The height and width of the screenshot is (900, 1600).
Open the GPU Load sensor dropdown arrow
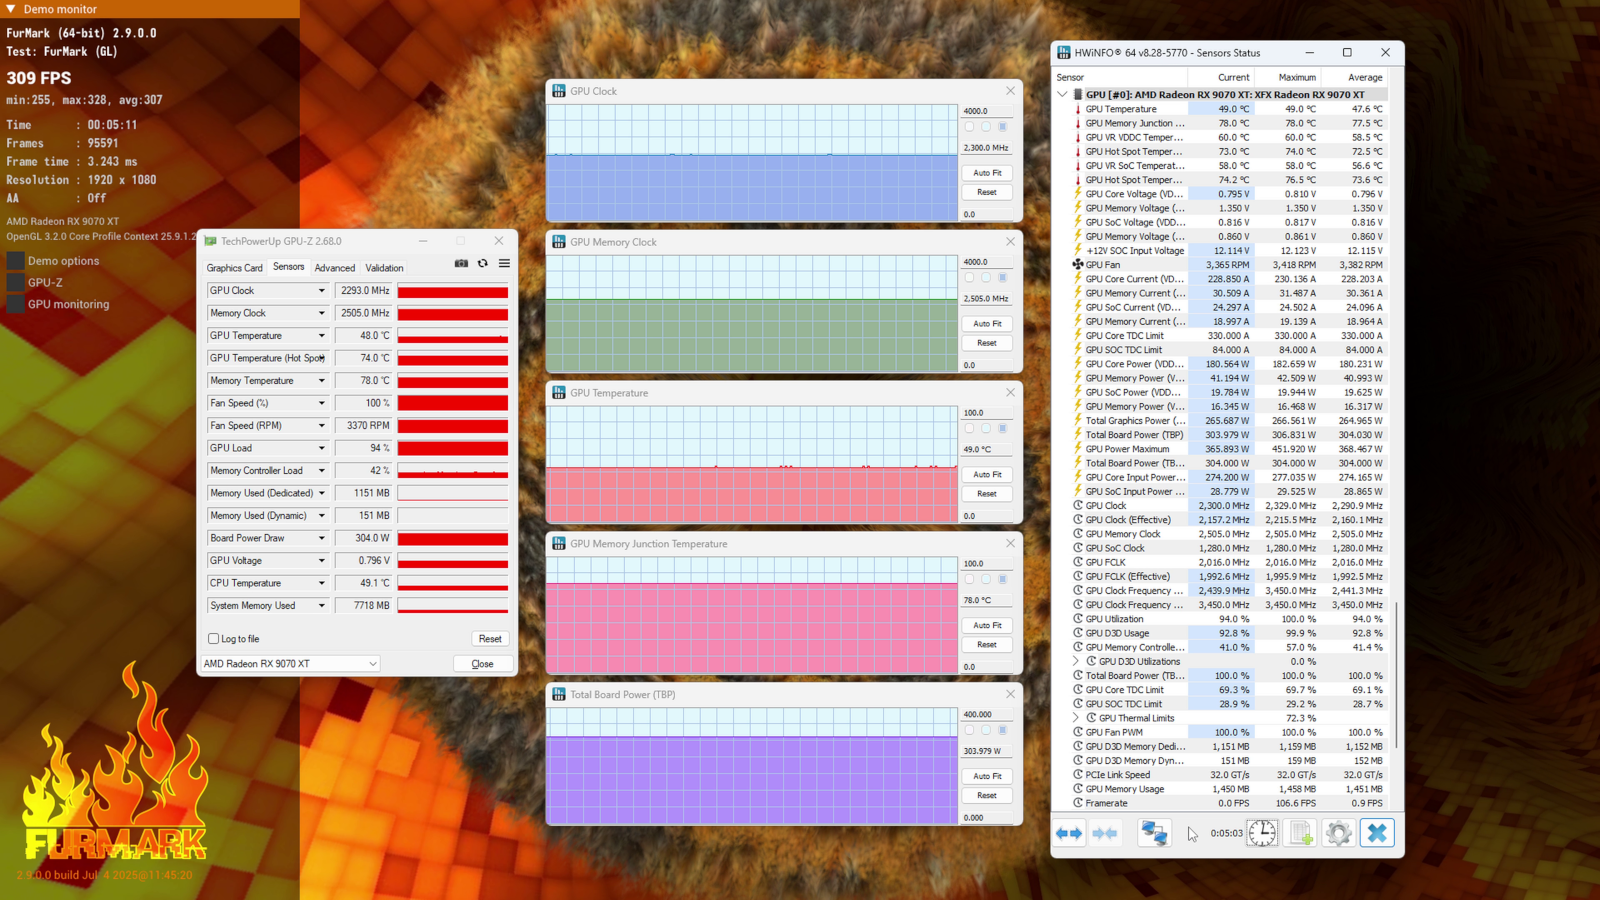[x=321, y=448]
